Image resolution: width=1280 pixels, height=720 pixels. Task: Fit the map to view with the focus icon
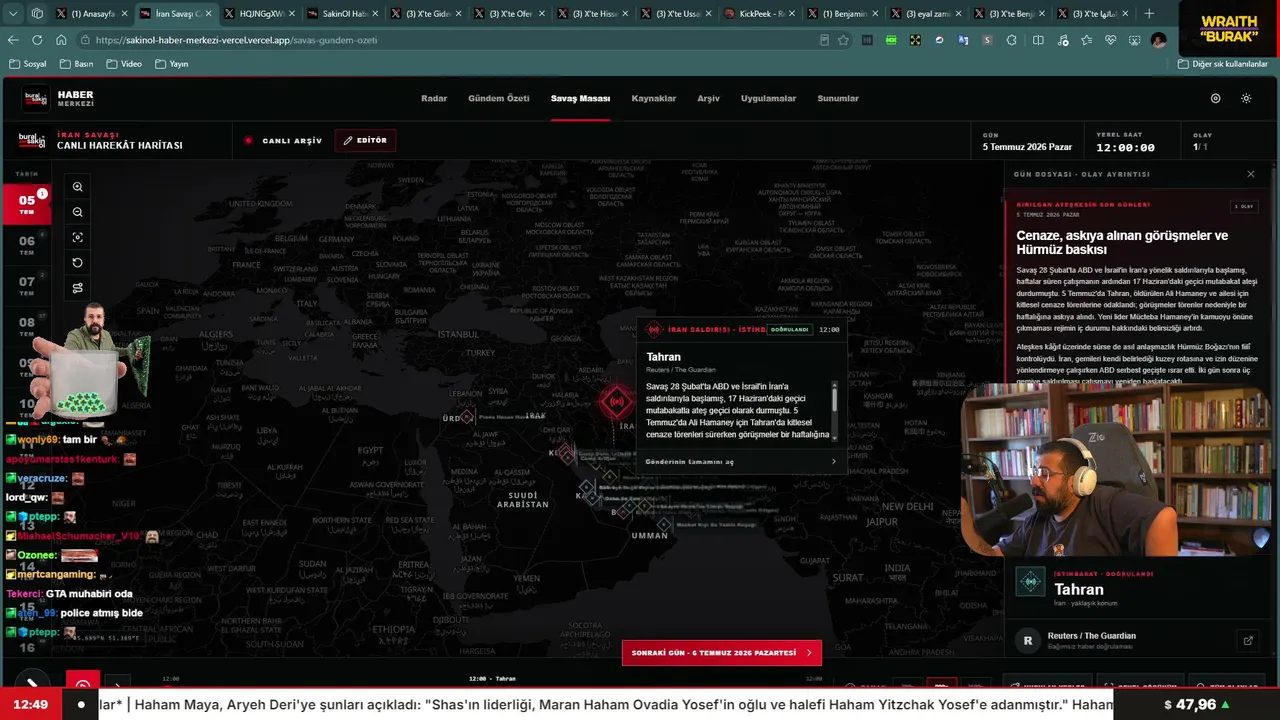78,237
